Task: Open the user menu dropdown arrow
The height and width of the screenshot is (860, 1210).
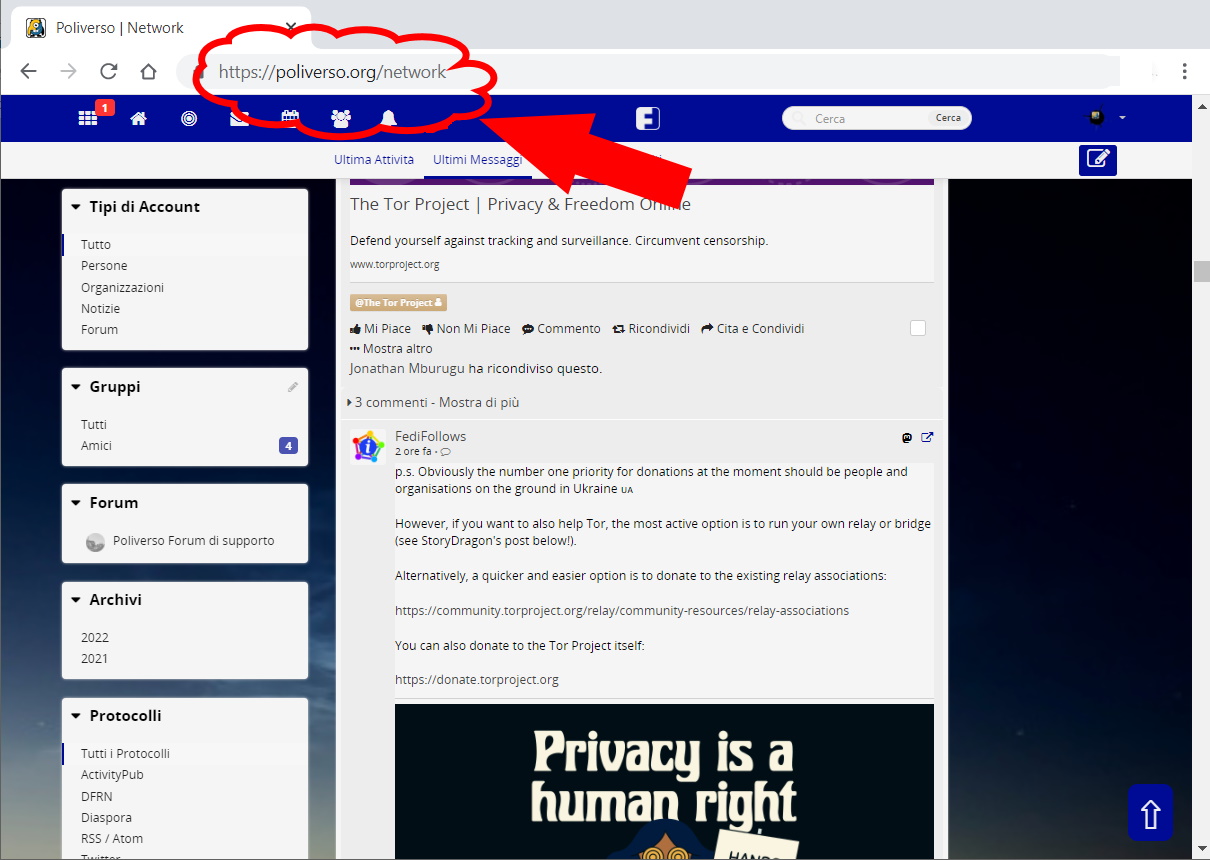Action: (1122, 118)
